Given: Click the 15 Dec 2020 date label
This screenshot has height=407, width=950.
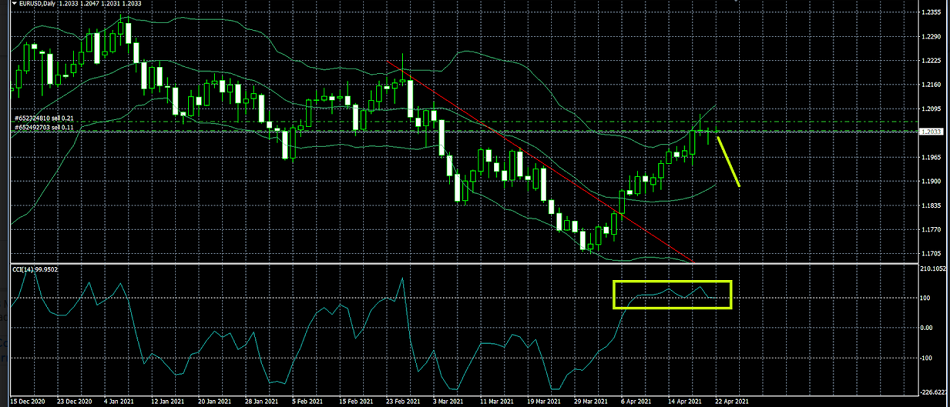Looking at the screenshot, I should [x=27, y=400].
